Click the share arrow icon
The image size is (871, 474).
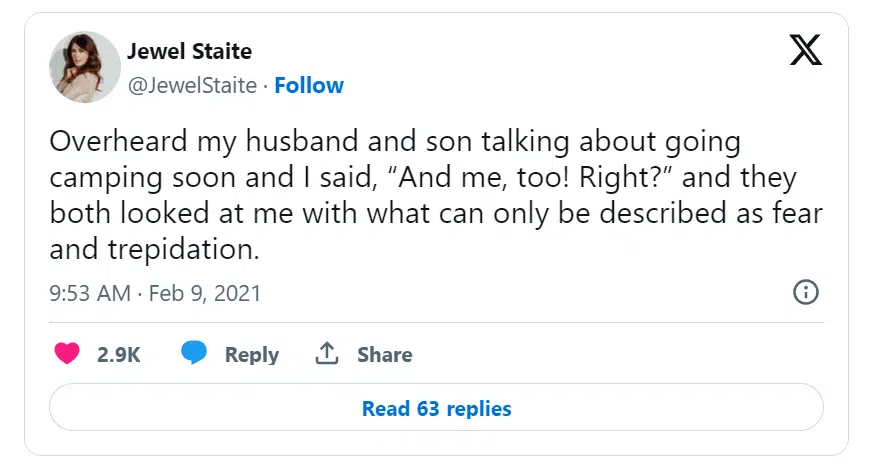click(326, 354)
